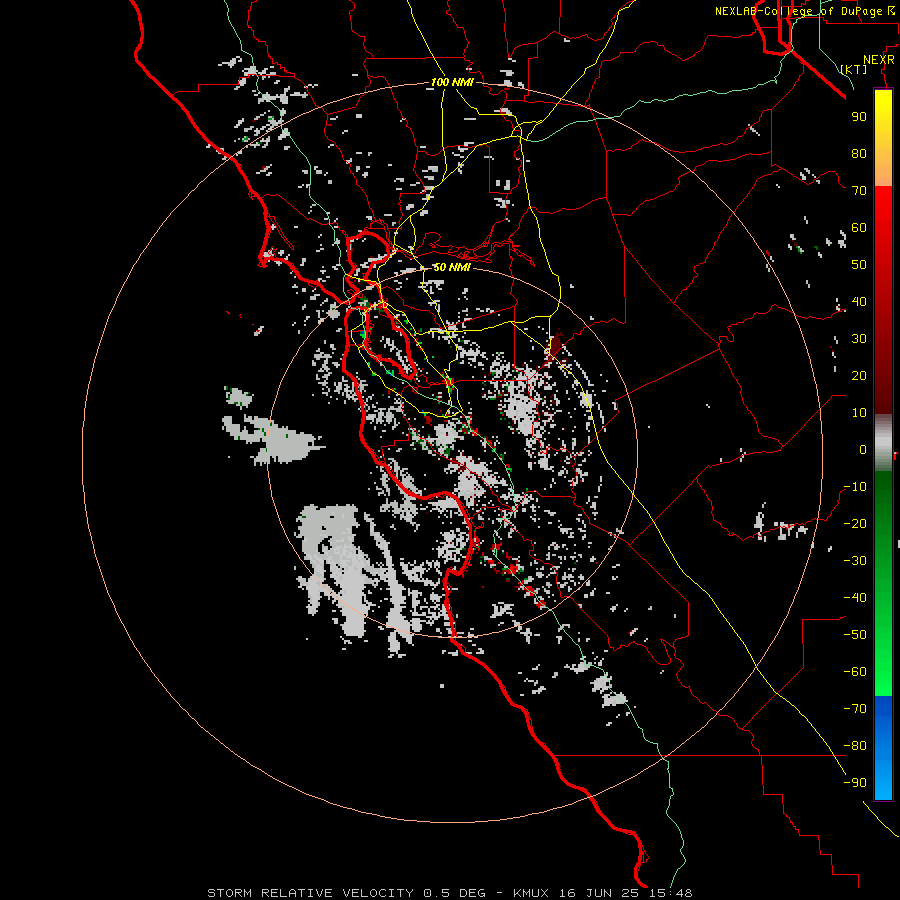Screen dimensions: 900x900
Task: Click the 40 value on velocity scale
Action: pyautogui.click(x=859, y=302)
